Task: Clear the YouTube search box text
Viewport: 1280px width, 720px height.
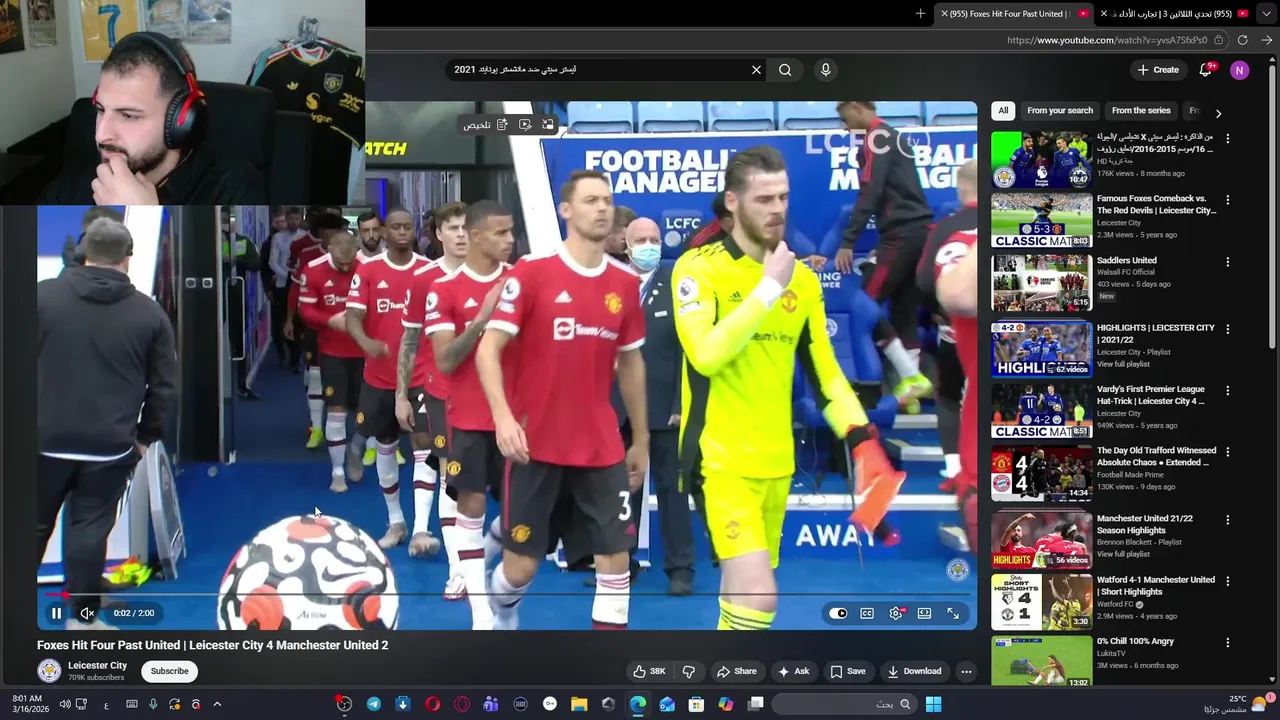Action: pyautogui.click(x=756, y=70)
